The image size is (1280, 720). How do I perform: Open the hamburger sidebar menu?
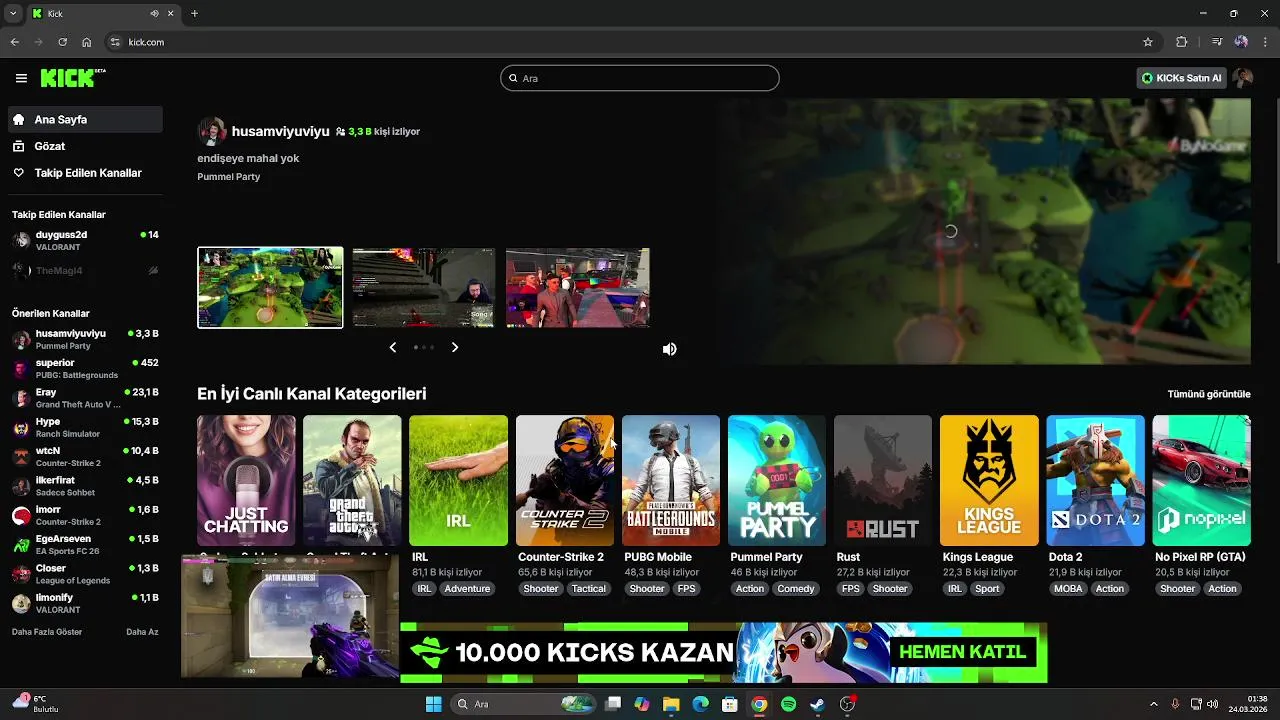pyautogui.click(x=21, y=78)
